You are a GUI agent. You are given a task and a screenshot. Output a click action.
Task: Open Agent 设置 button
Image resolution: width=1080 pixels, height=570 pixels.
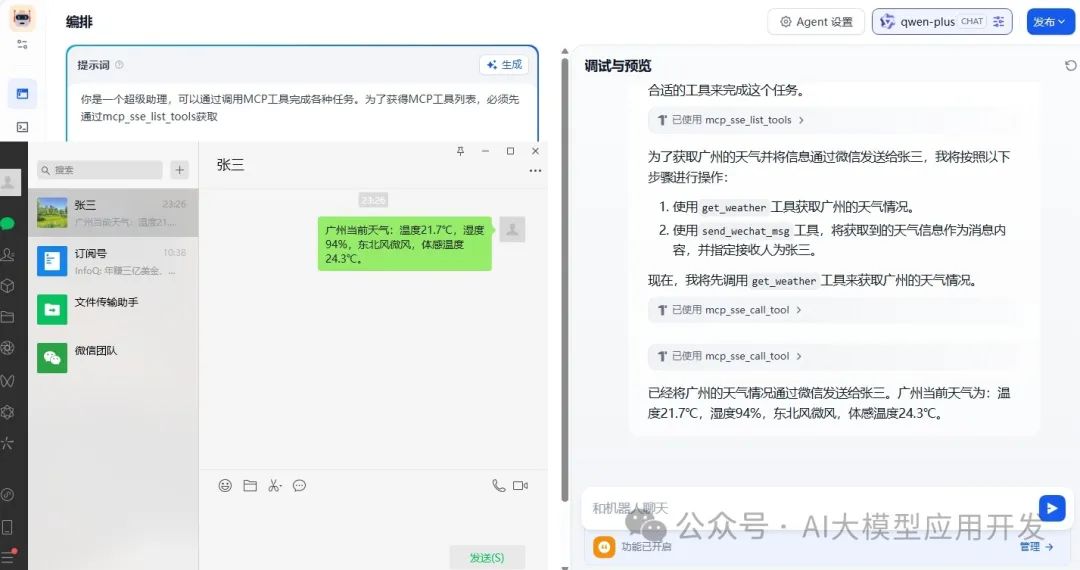click(x=816, y=21)
